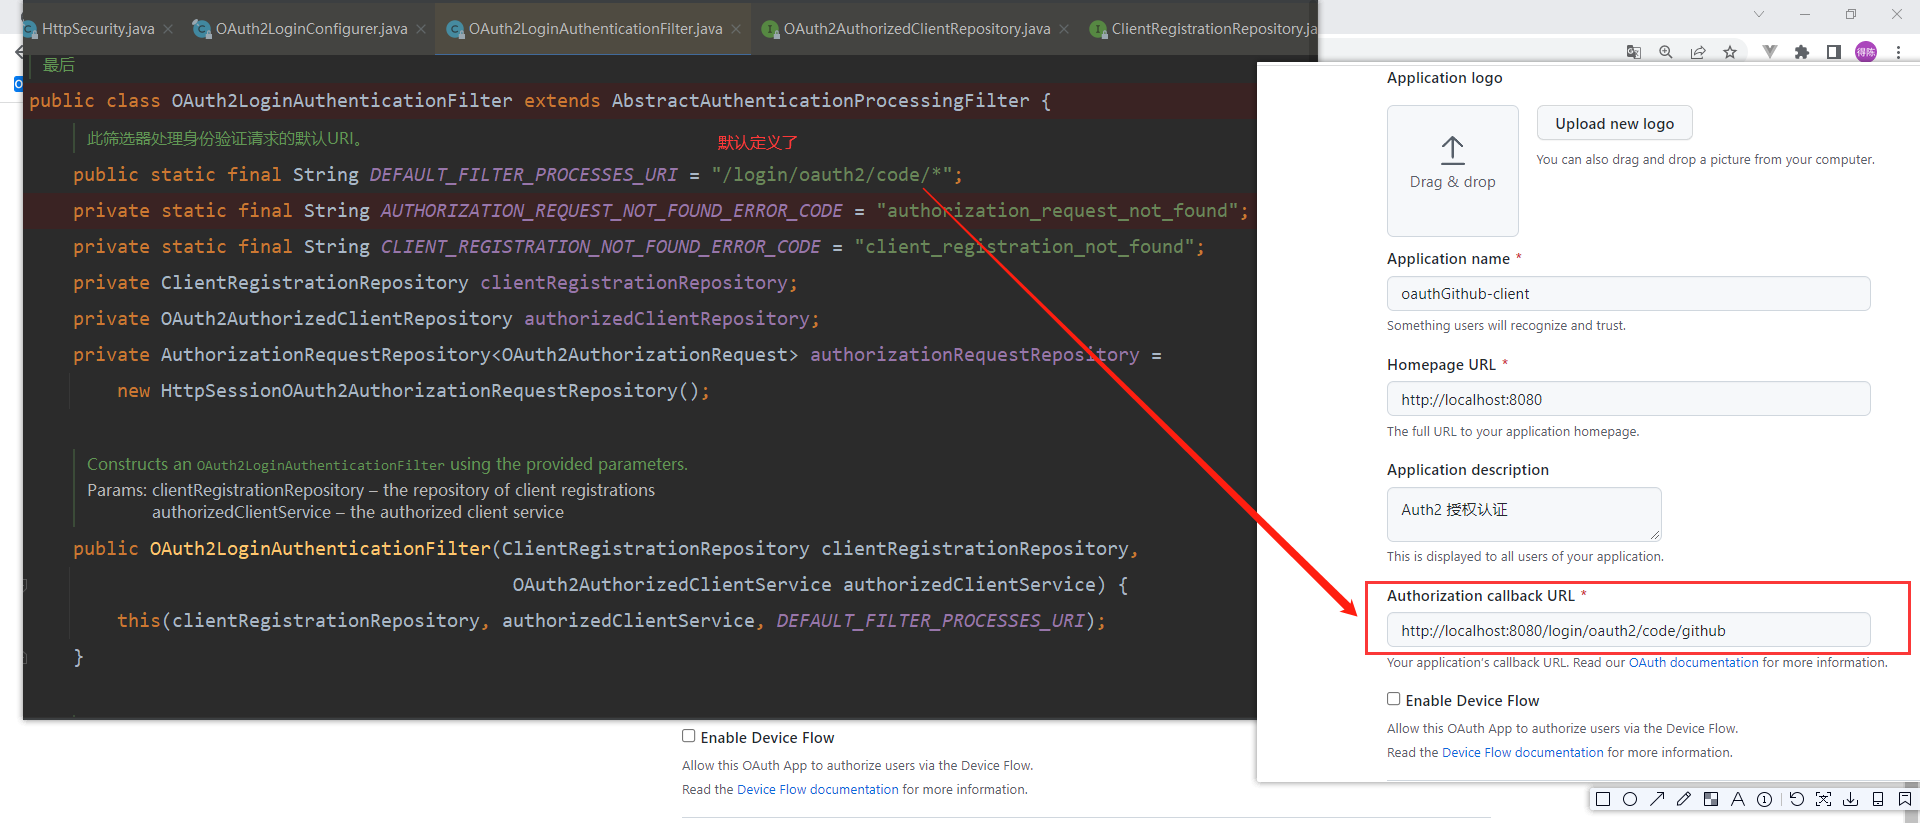The image size is (1920, 823).
Task: Click the browser share page icon
Action: (1698, 52)
